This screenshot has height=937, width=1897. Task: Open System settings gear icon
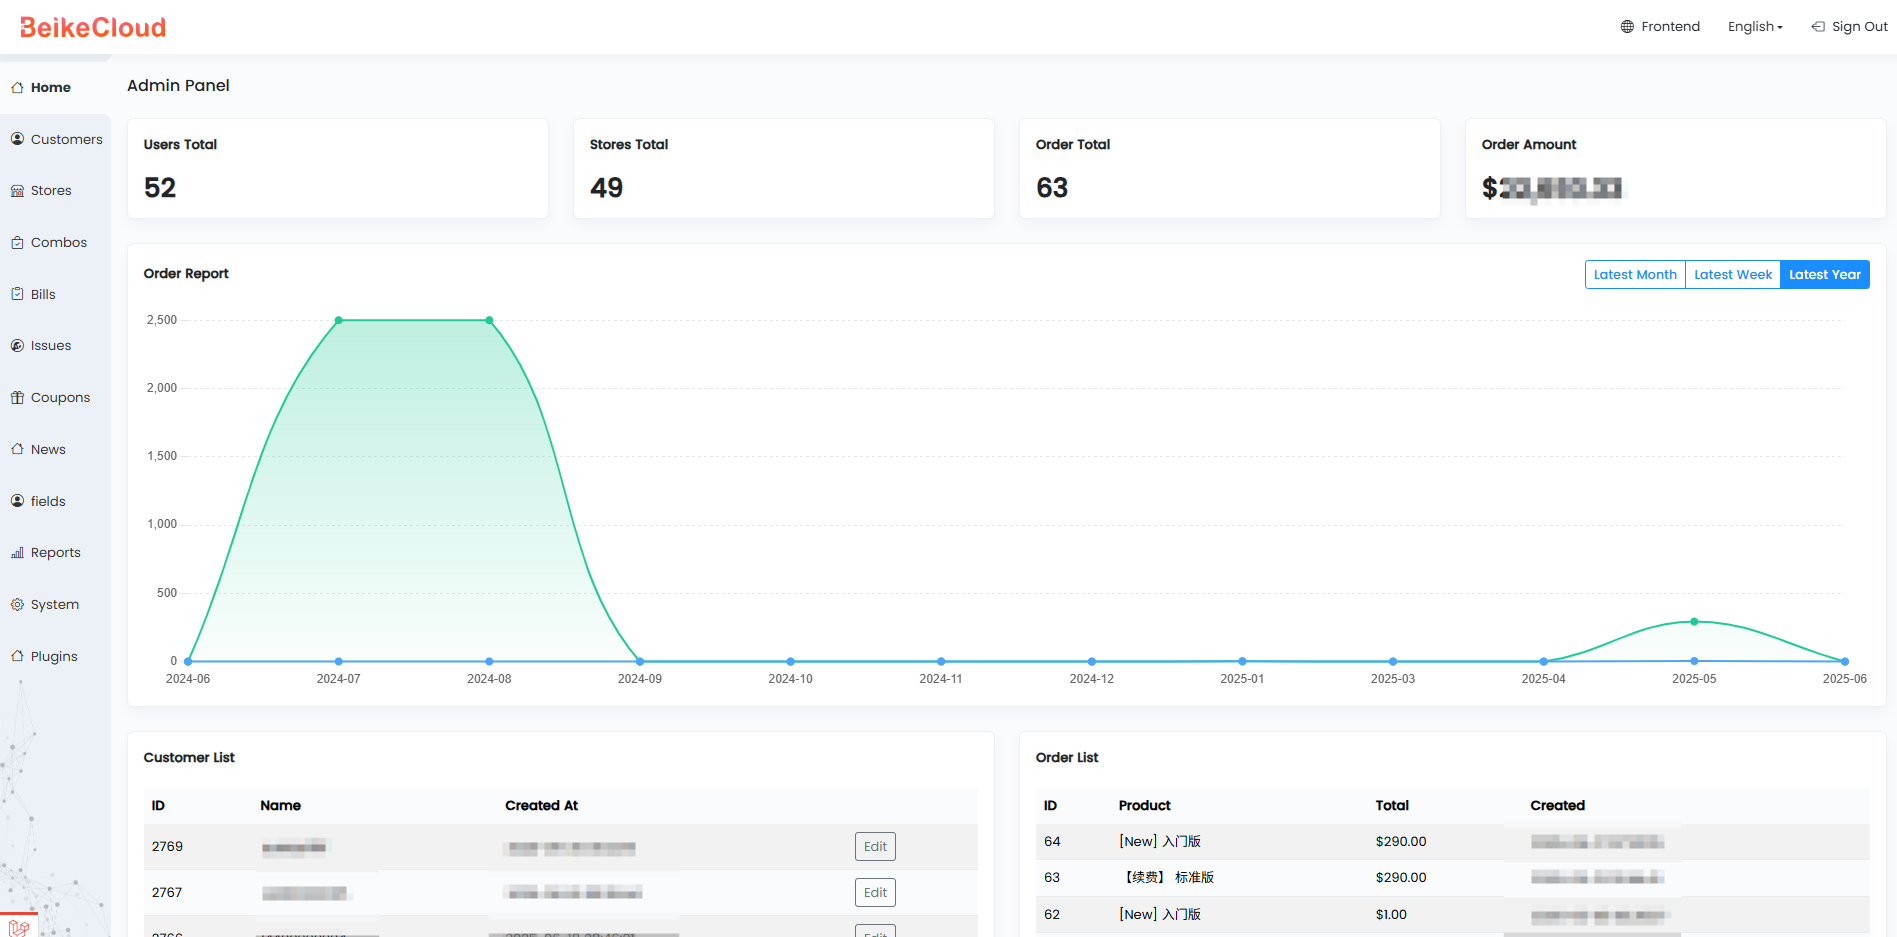(x=17, y=604)
